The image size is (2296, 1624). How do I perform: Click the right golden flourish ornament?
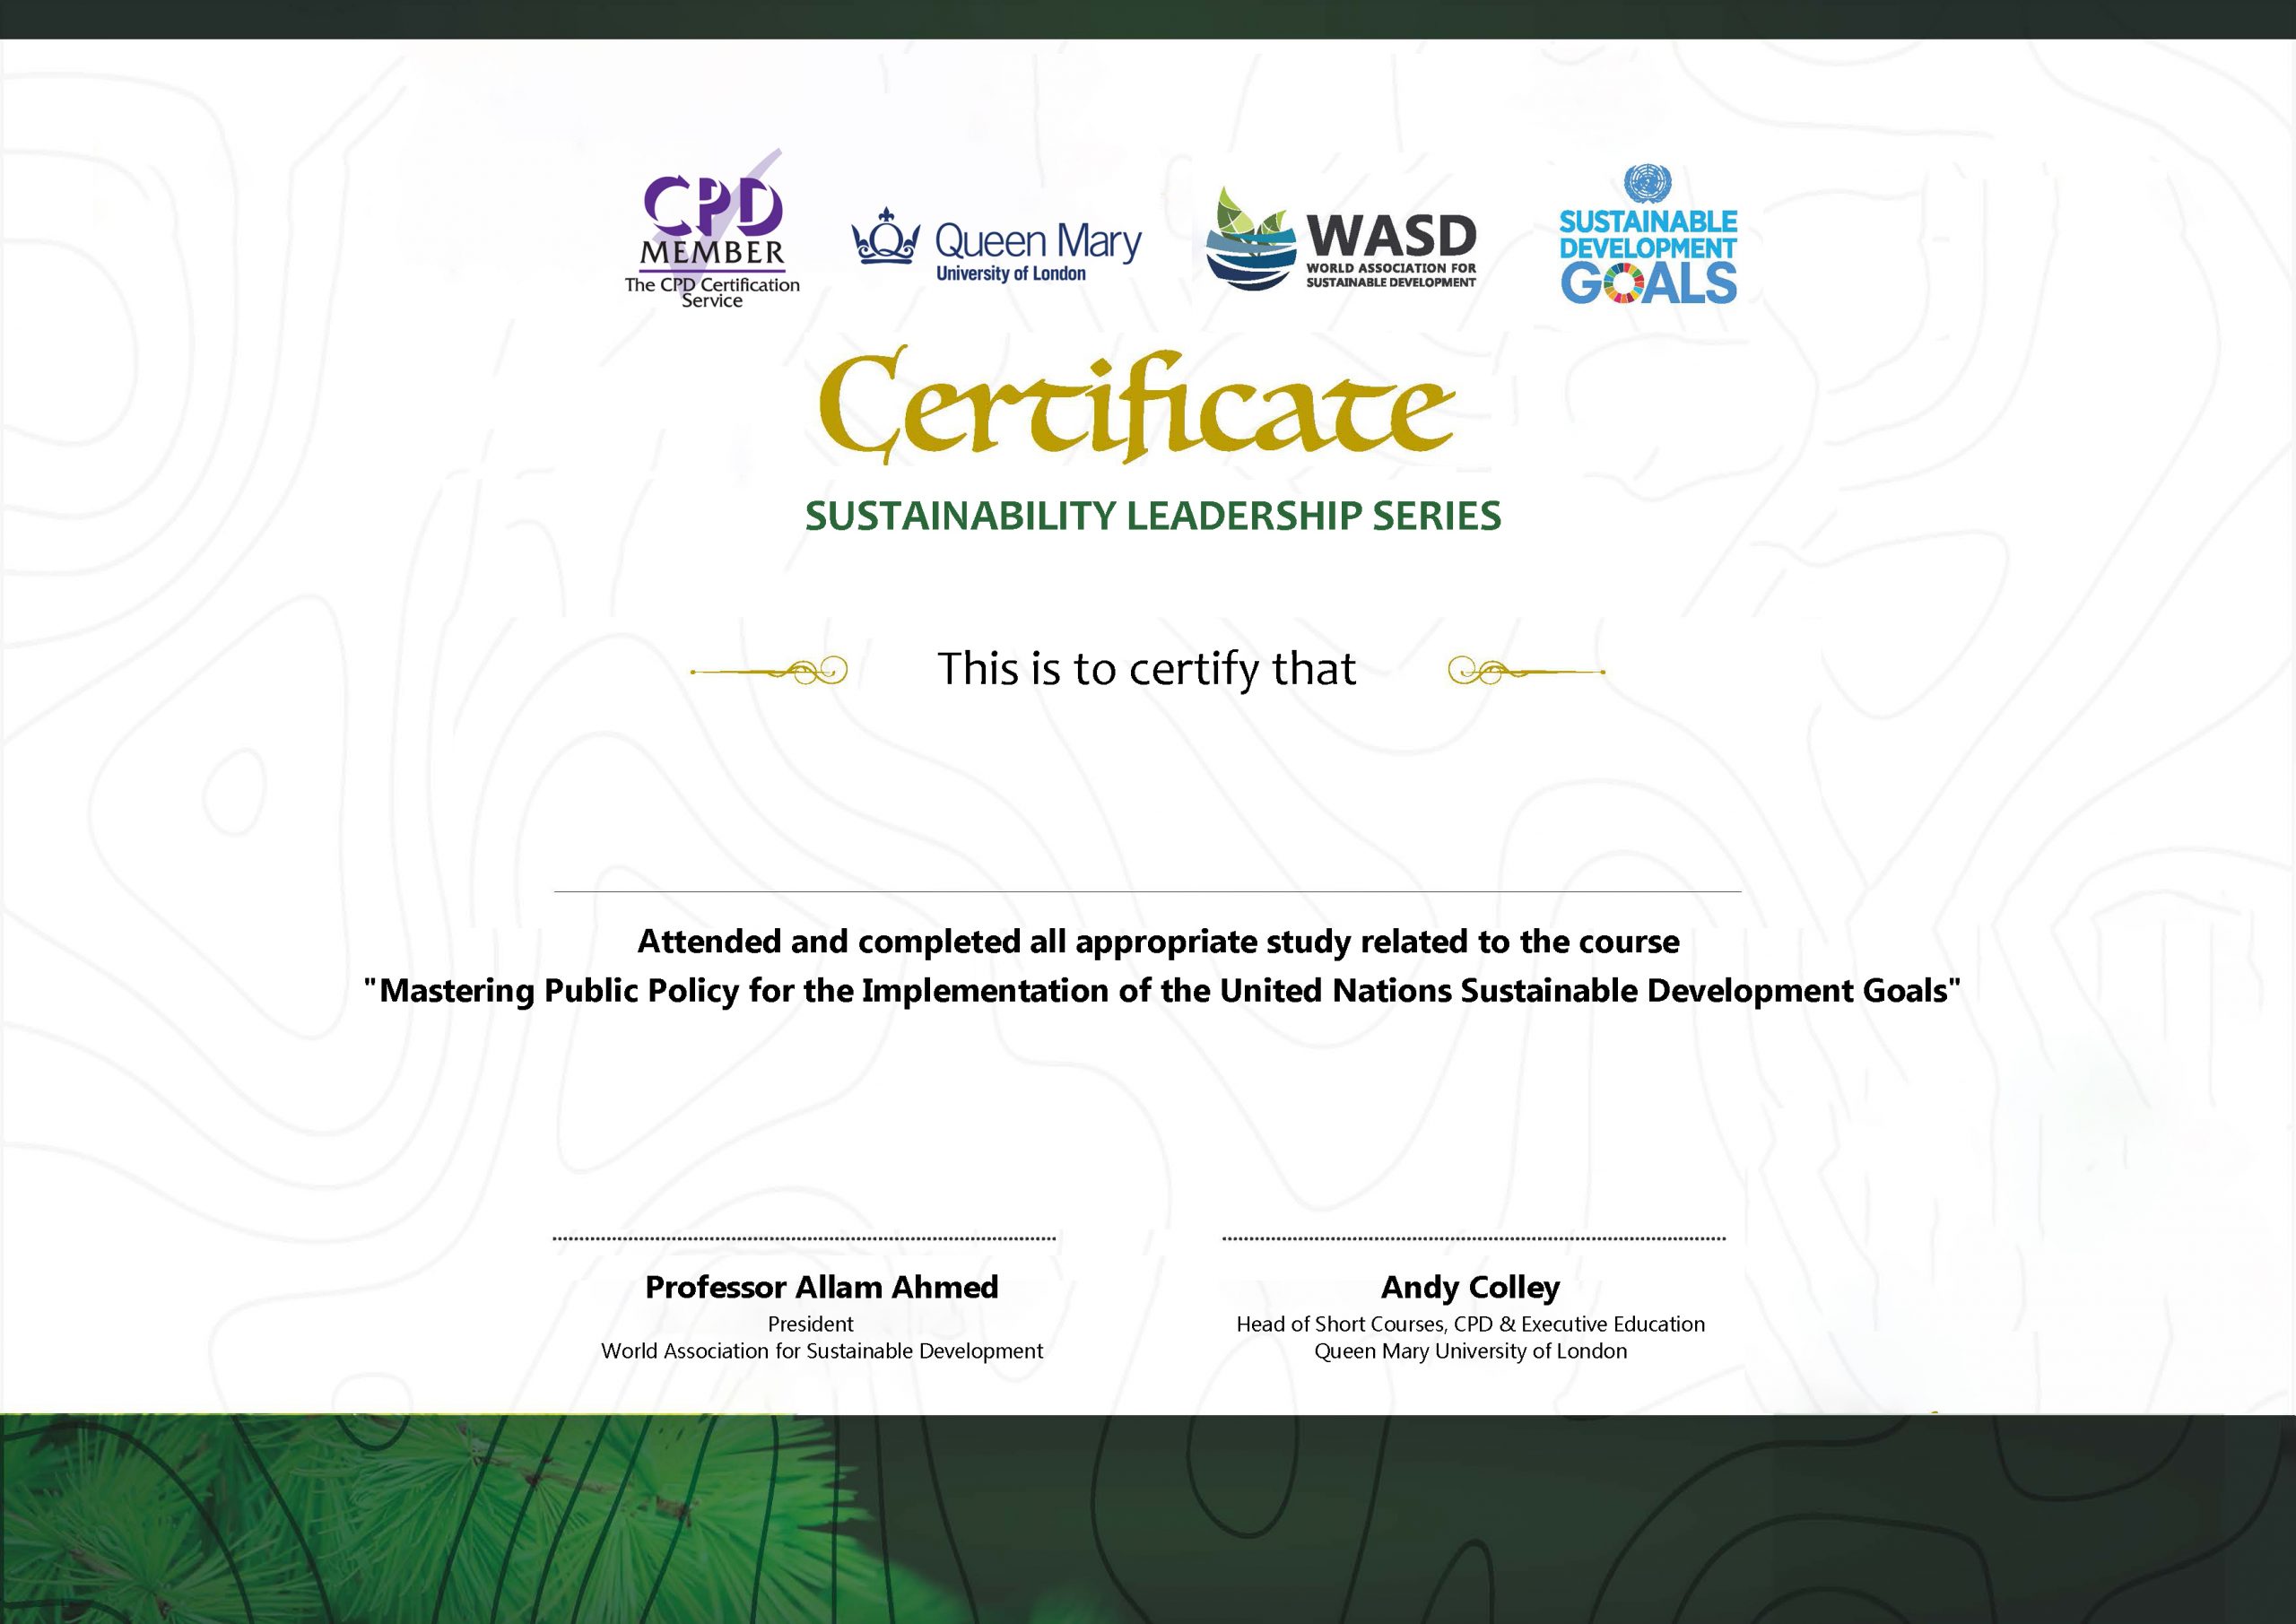(1526, 671)
